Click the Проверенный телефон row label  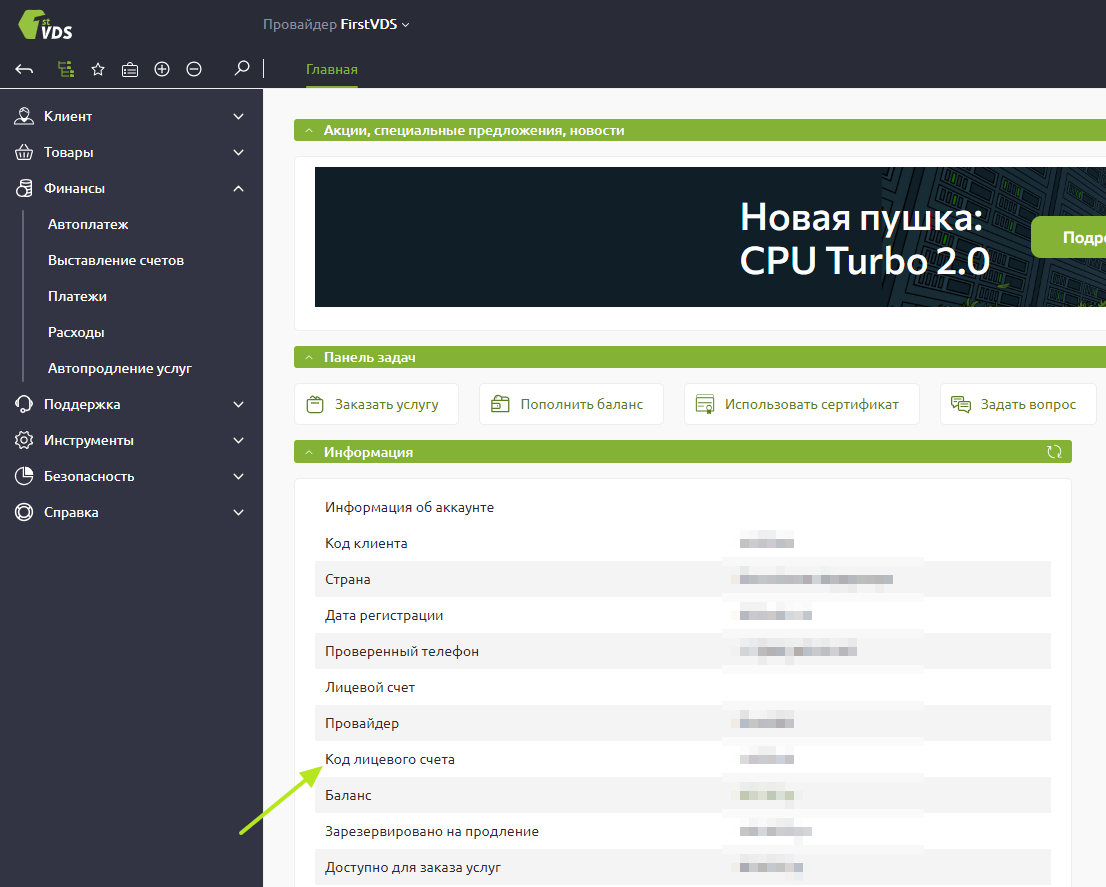click(402, 652)
